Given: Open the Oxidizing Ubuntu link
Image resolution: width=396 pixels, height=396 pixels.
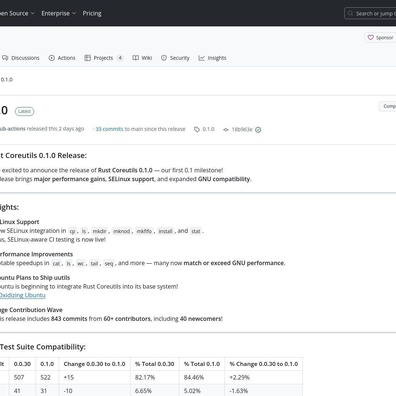Looking at the screenshot, I should click(x=23, y=295).
